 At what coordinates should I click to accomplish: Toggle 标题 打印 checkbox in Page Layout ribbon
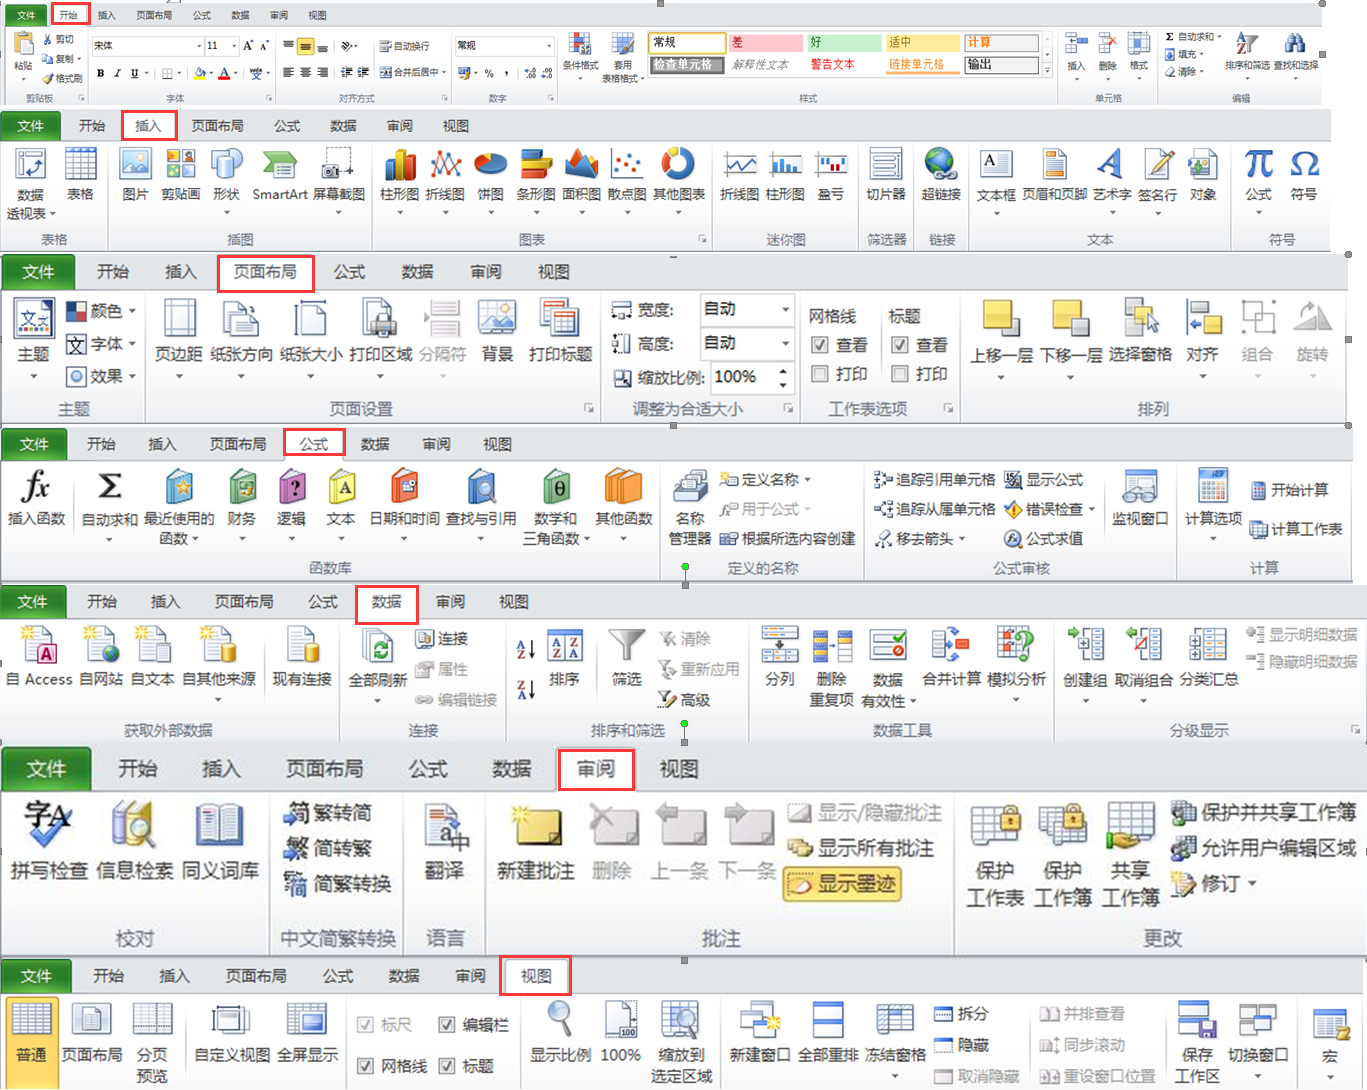pos(900,374)
